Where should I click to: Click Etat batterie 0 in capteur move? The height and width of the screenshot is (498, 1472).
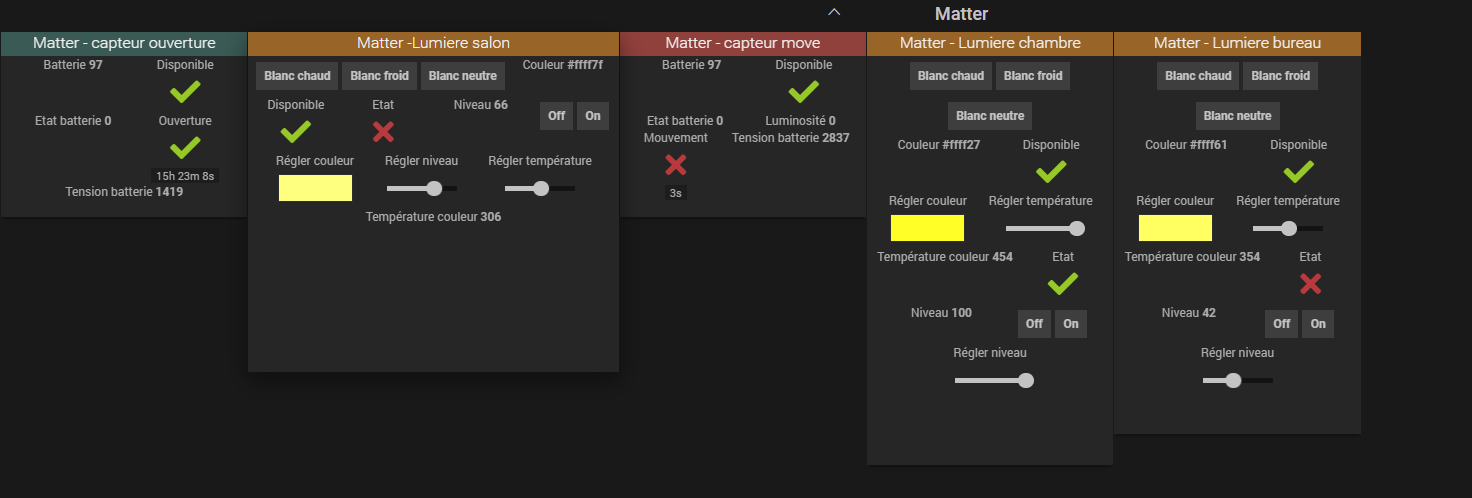click(685, 121)
